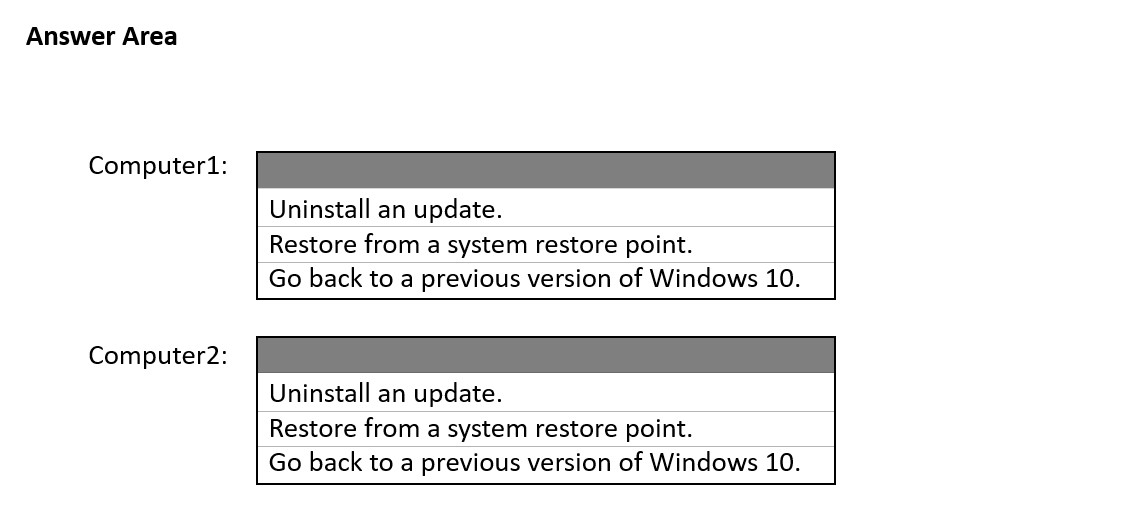Open the Computer2 gray dropdown header
1124x526 pixels.
pyautogui.click(x=546, y=355)
